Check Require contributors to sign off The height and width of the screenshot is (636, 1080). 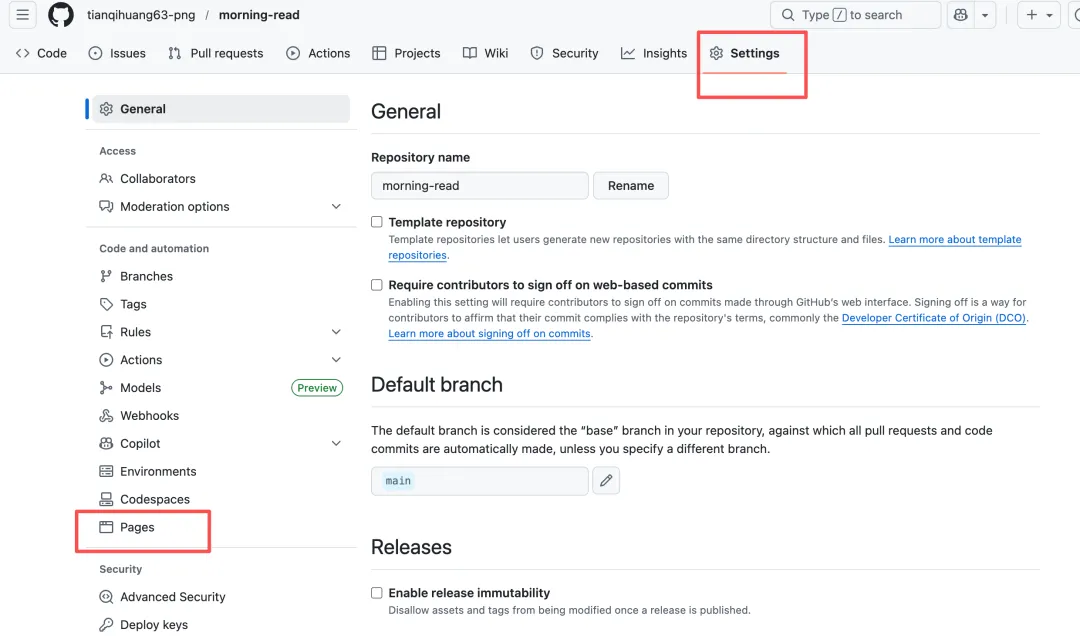(377, 285)
